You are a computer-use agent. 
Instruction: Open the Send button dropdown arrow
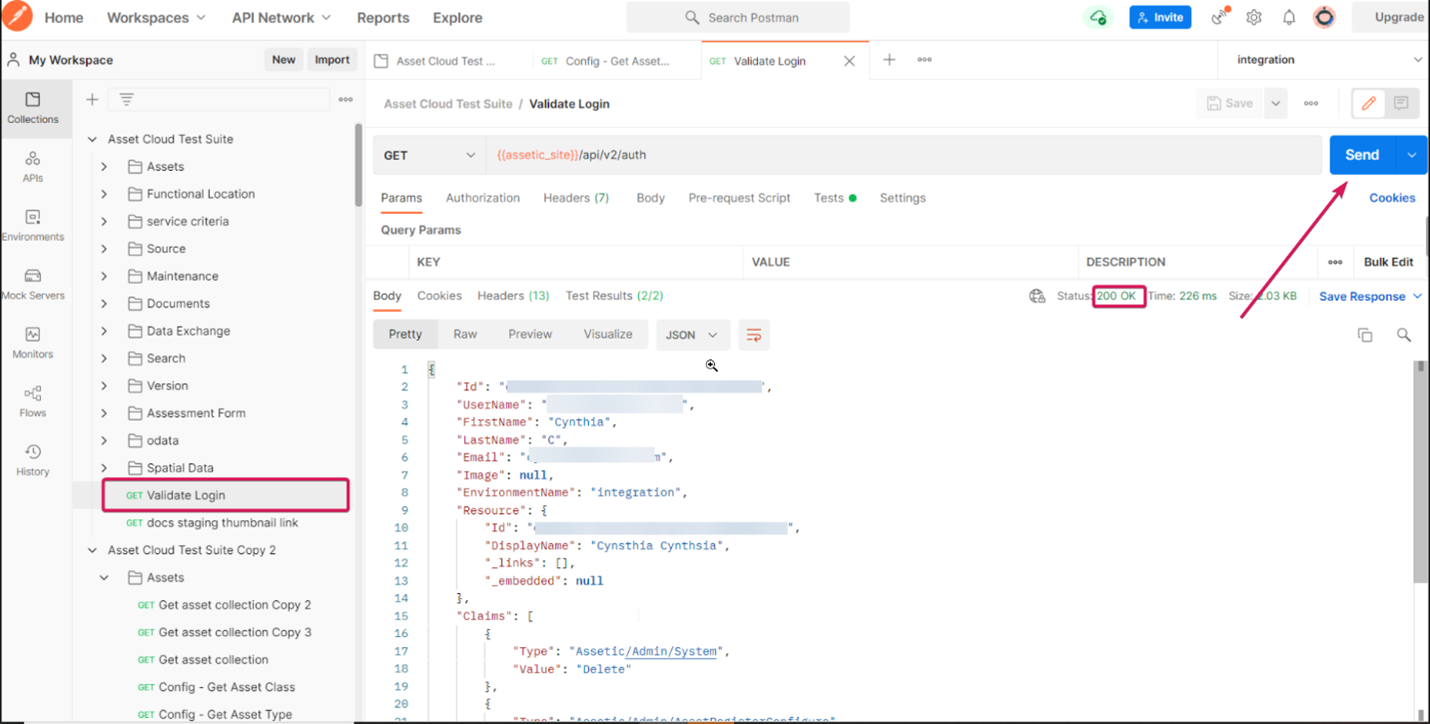[x=1411, y=155]
